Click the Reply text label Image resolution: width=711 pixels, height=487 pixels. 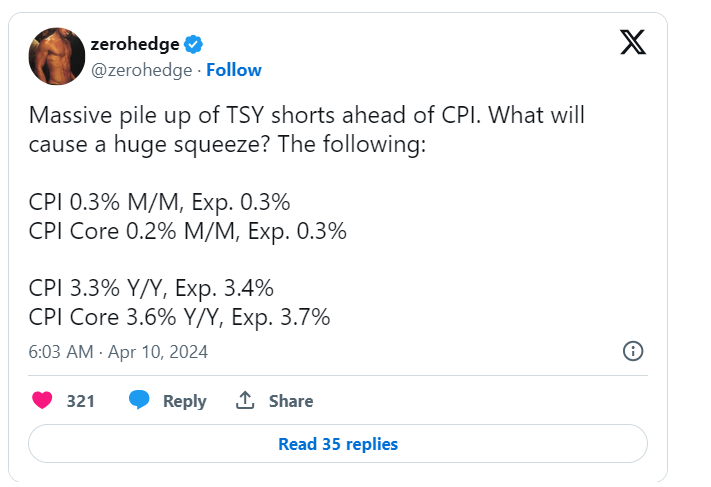pos(184,401)
